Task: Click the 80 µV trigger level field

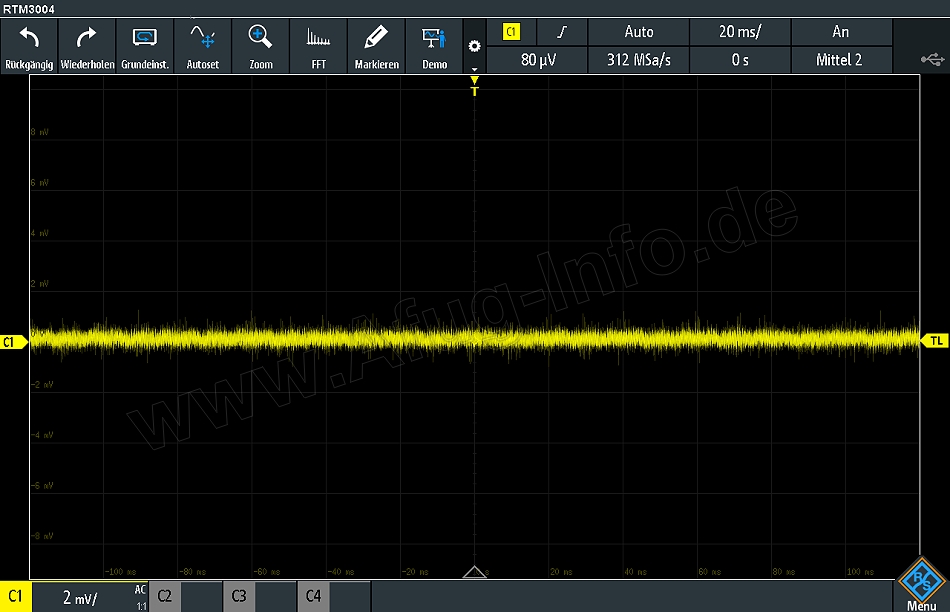Action: click(538, 60)
